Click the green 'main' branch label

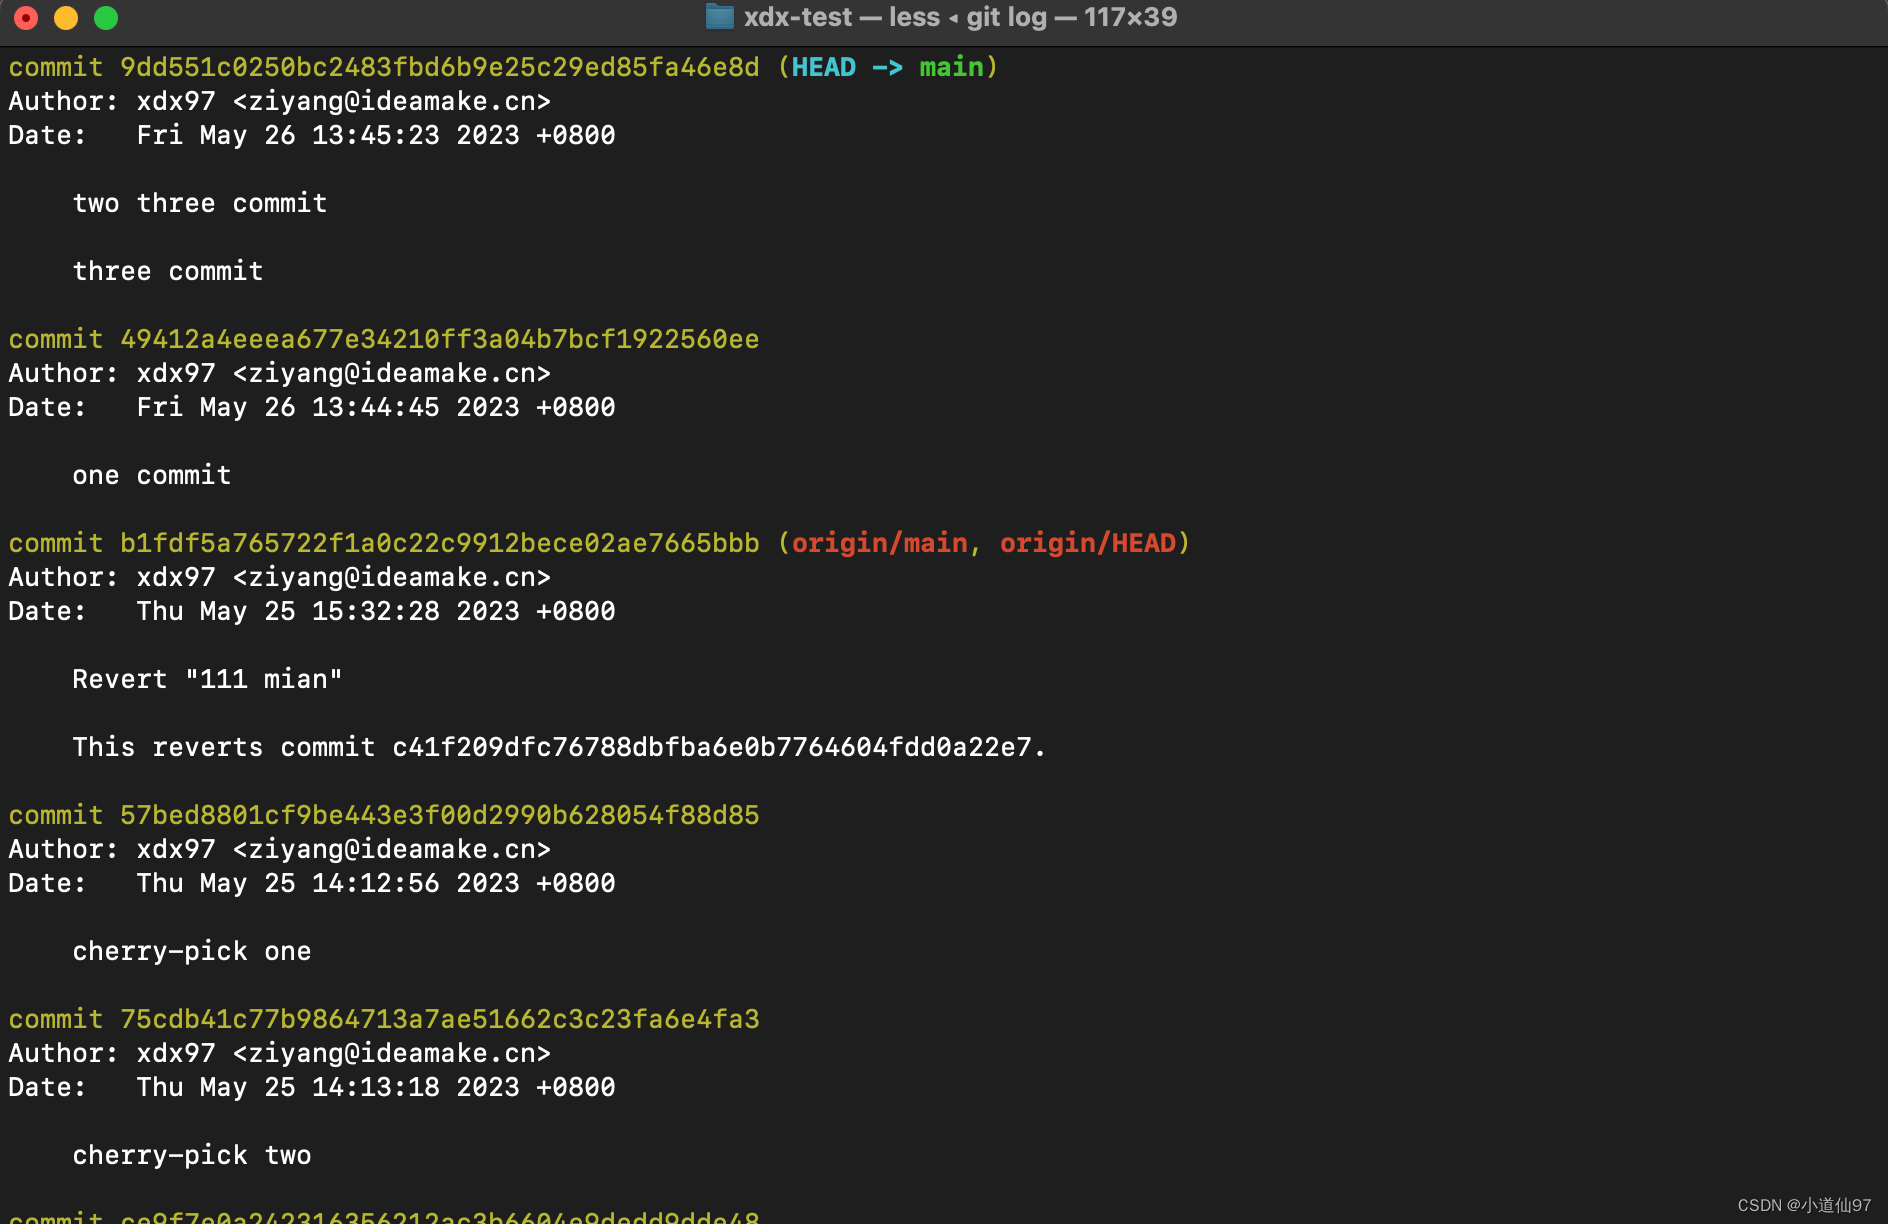click(952, 67)
